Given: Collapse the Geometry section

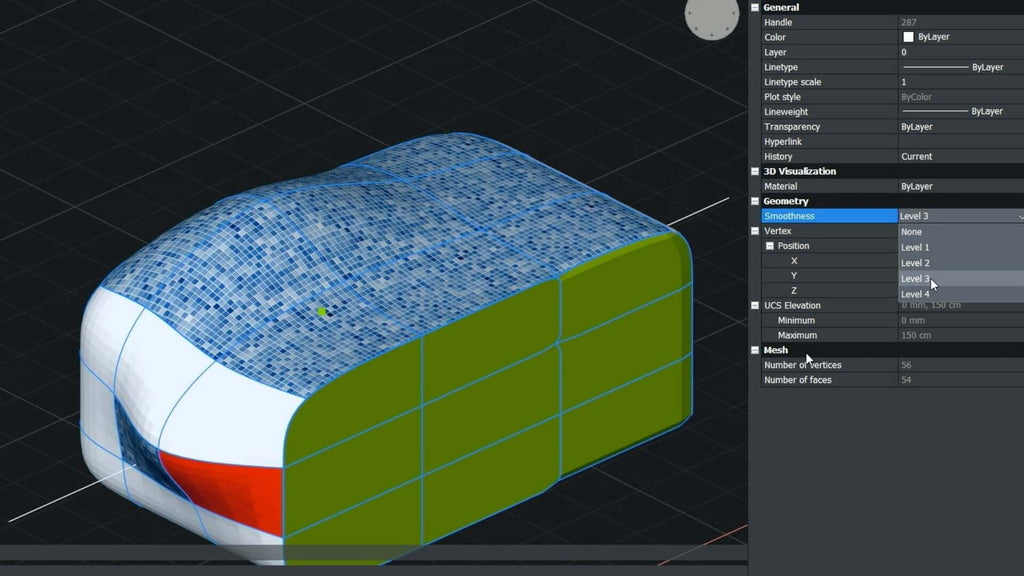Looking at the screenshot, I should click(x=755, y=201).
